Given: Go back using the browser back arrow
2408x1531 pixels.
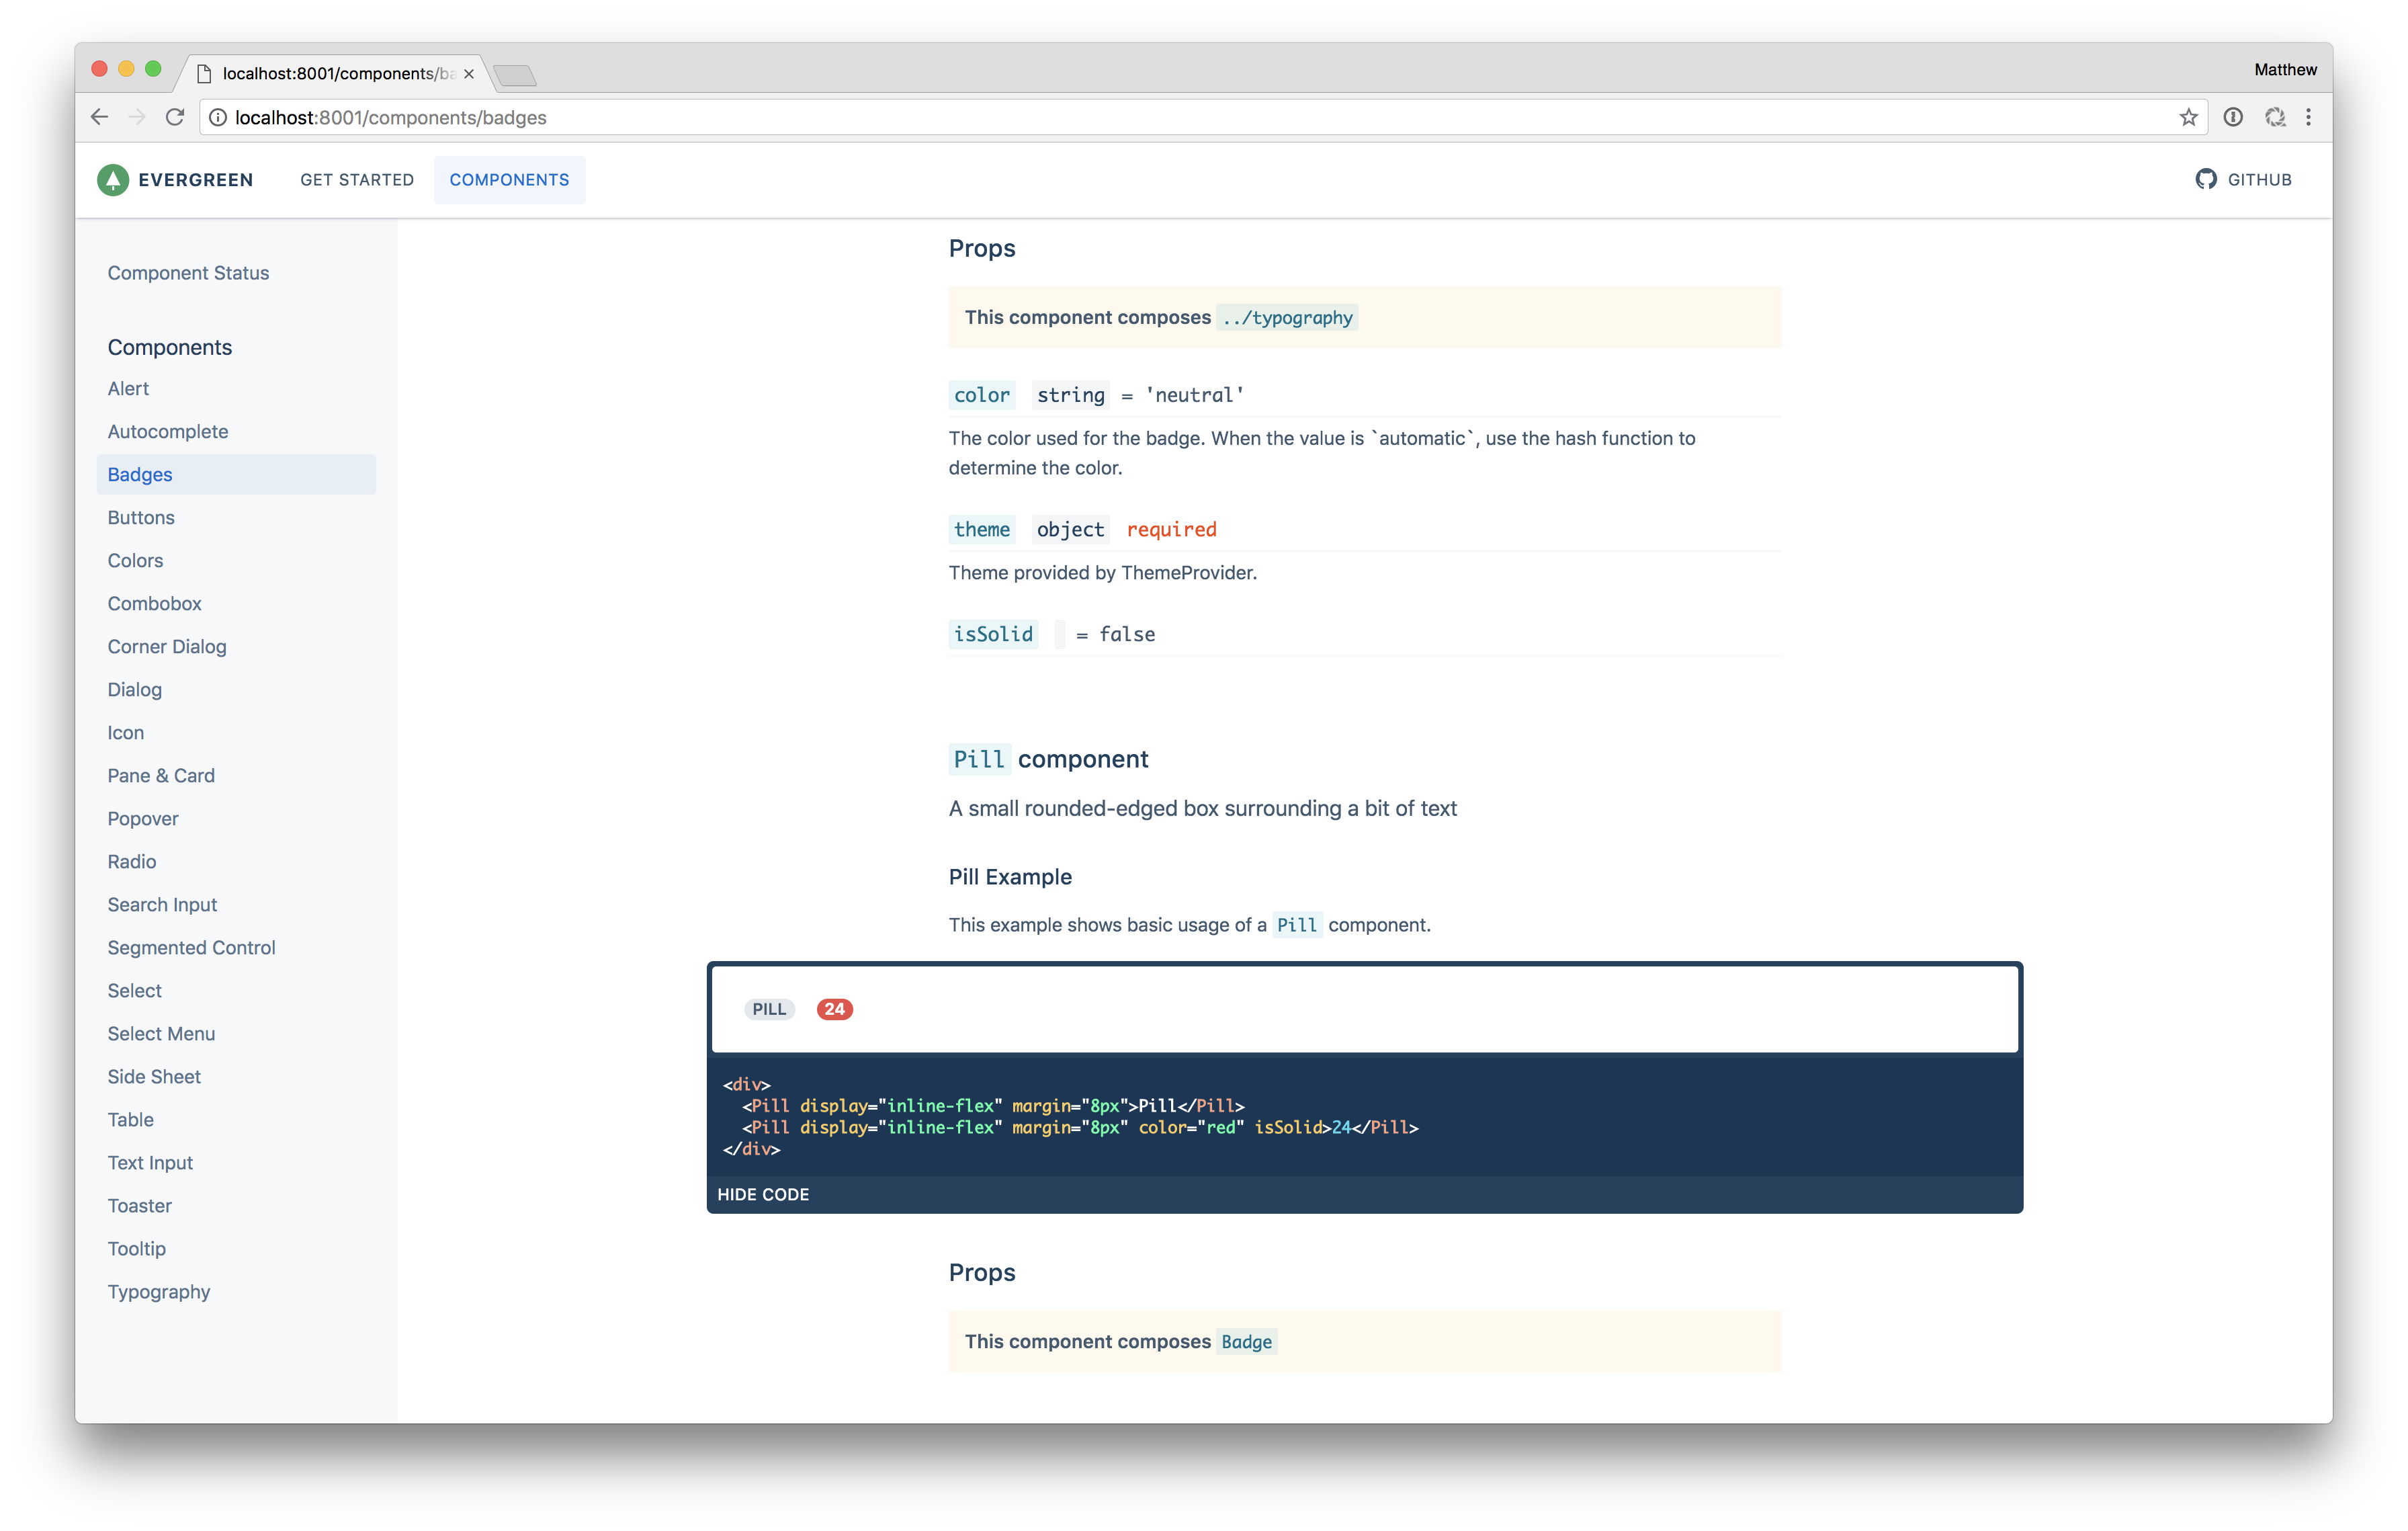Looking at the screenshot, I should point(99,117).
